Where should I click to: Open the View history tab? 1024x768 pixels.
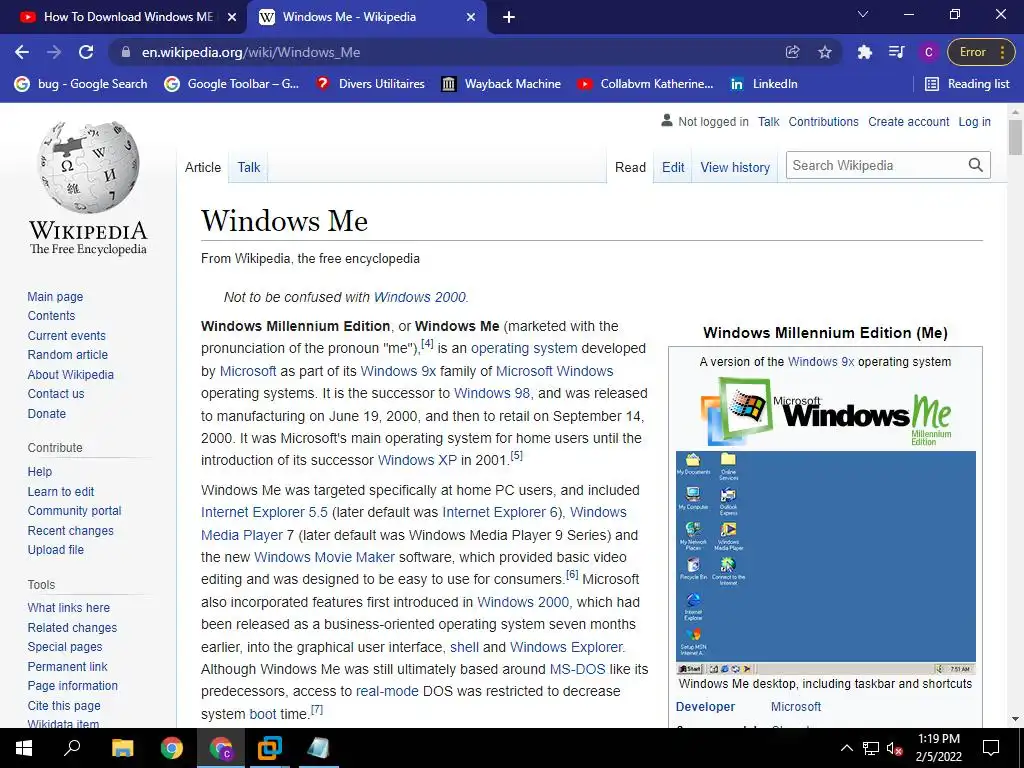[x=735, y=167]
